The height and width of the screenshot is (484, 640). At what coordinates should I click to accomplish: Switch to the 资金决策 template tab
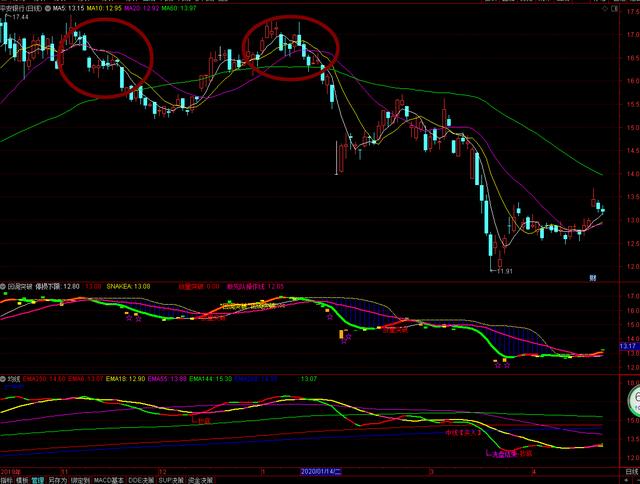coord(200,480)
